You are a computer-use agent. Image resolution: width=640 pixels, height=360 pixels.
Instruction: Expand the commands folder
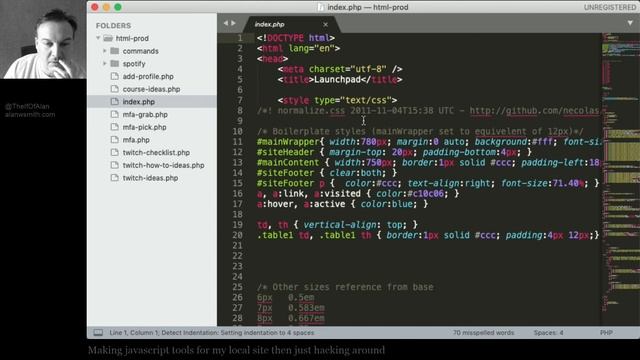pyautogui.click(x=104, y=51)
